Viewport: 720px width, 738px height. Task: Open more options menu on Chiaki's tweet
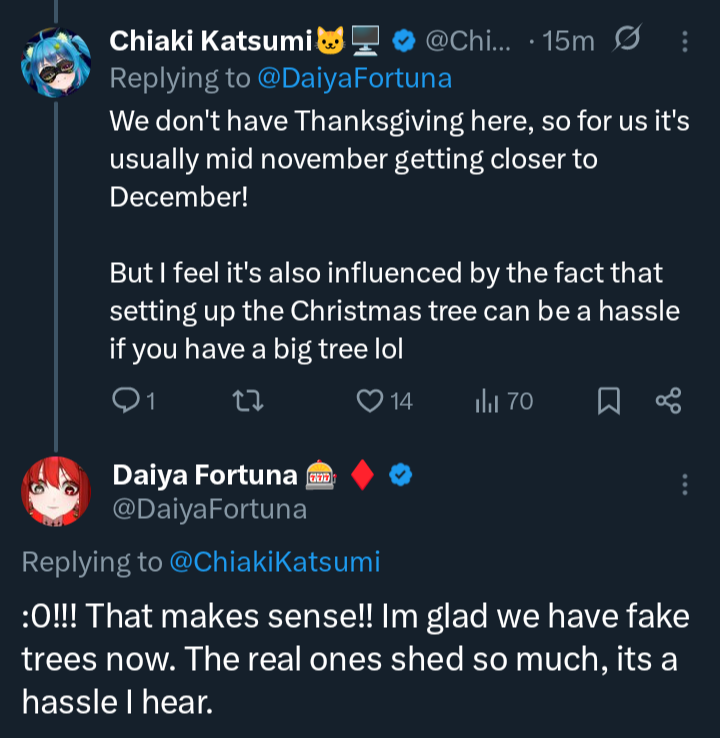pyautogui.click(x=685, y=41)
